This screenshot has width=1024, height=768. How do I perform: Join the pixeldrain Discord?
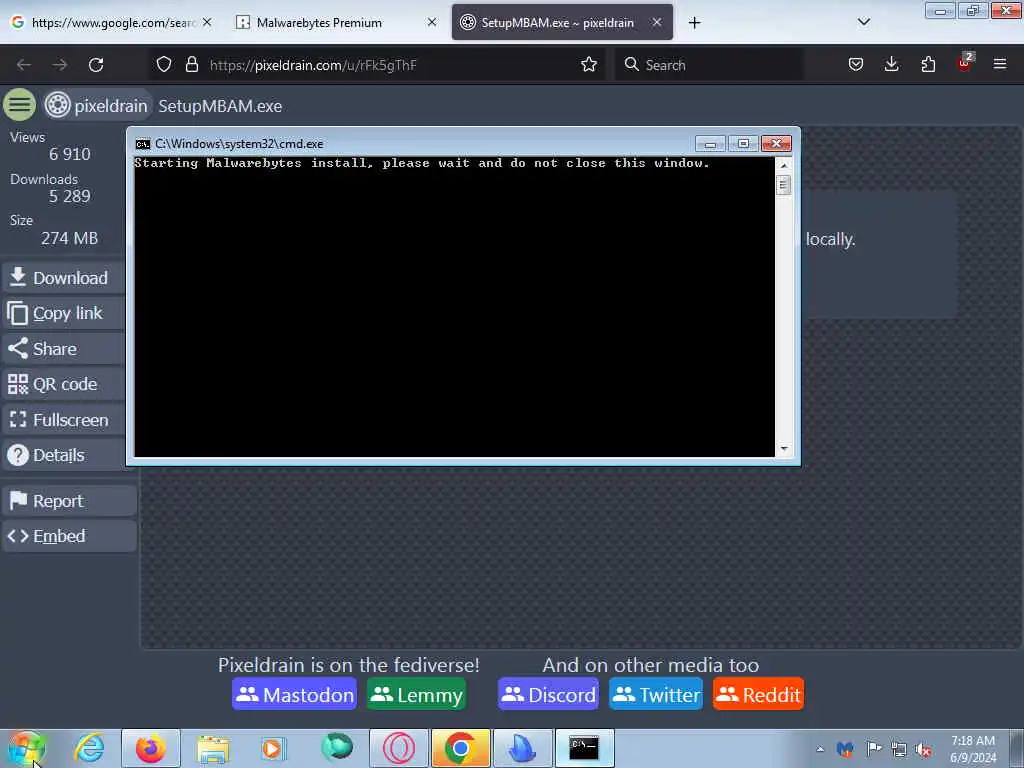pyautogui.click(x=549, y=694)
